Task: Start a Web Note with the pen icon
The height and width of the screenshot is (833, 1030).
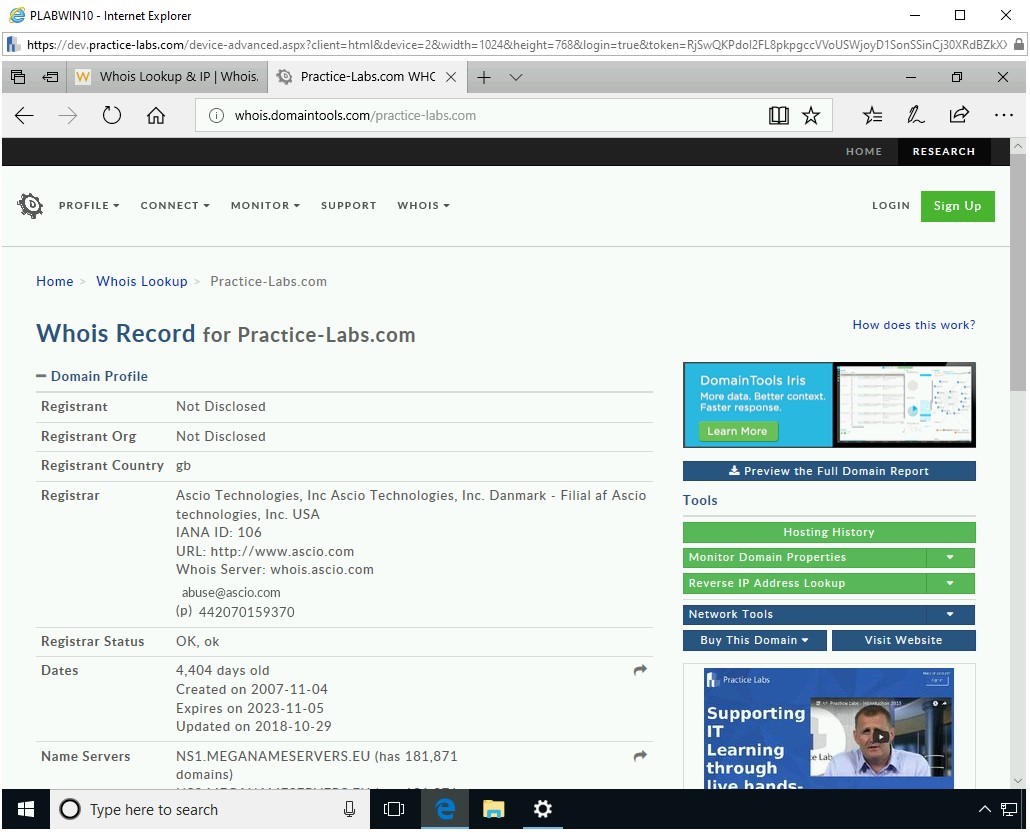Action: coord(915,115)
